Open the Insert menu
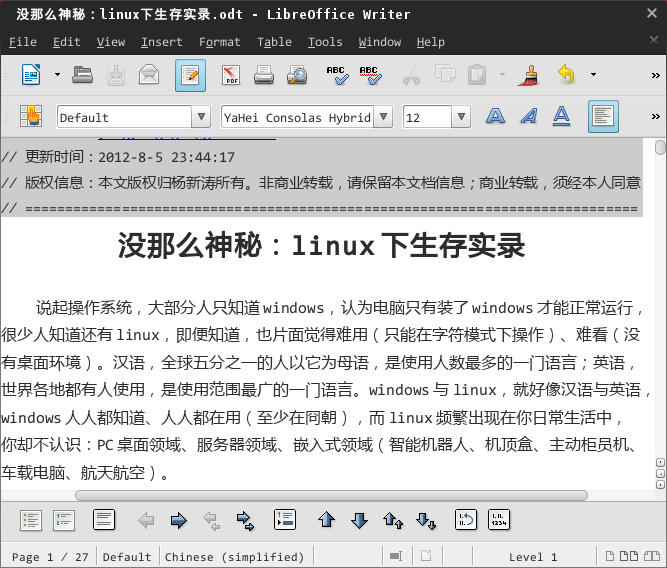Image resolution: width=667 pixels, height=568 pixels. 162,42
